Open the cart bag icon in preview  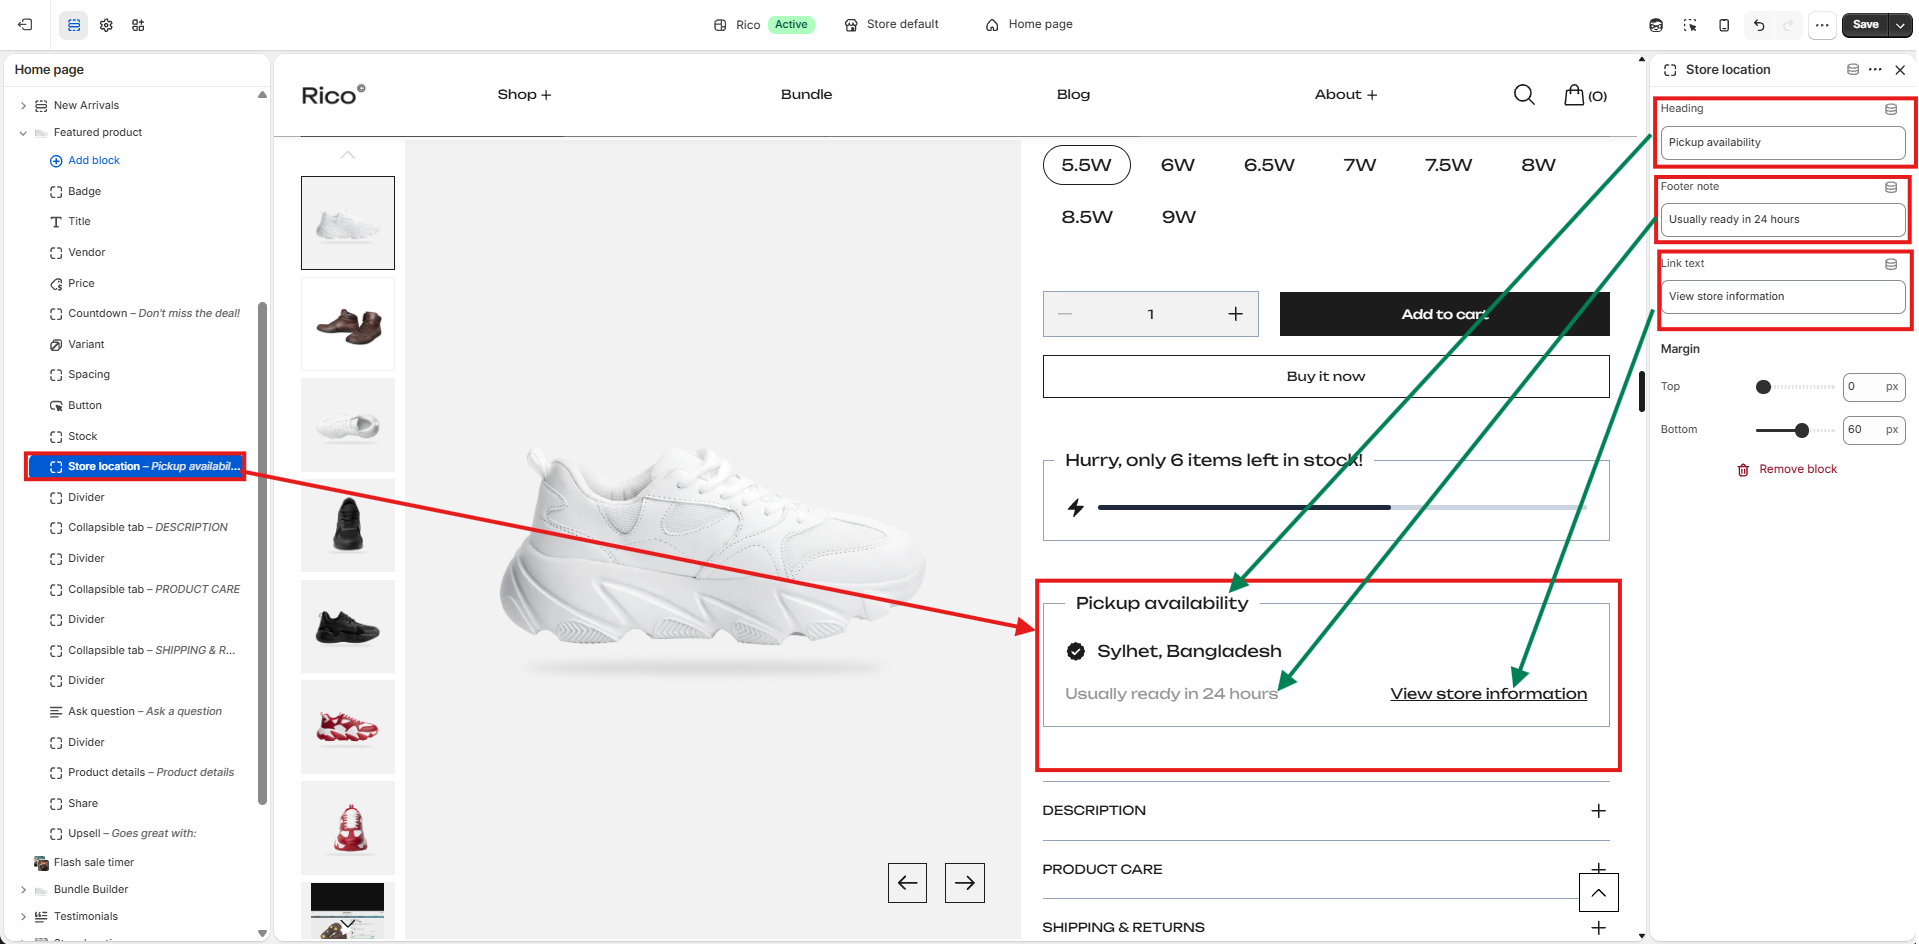(x=1585, y=95)
